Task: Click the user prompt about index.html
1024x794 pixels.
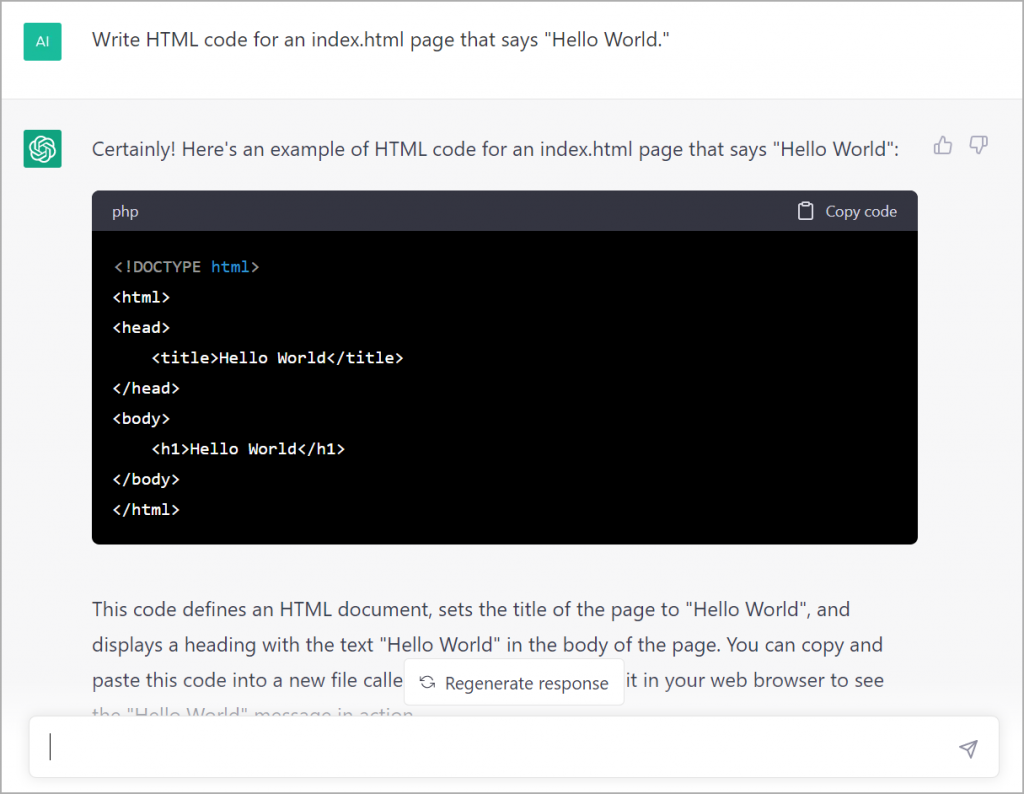Action: tap(380, 40)
